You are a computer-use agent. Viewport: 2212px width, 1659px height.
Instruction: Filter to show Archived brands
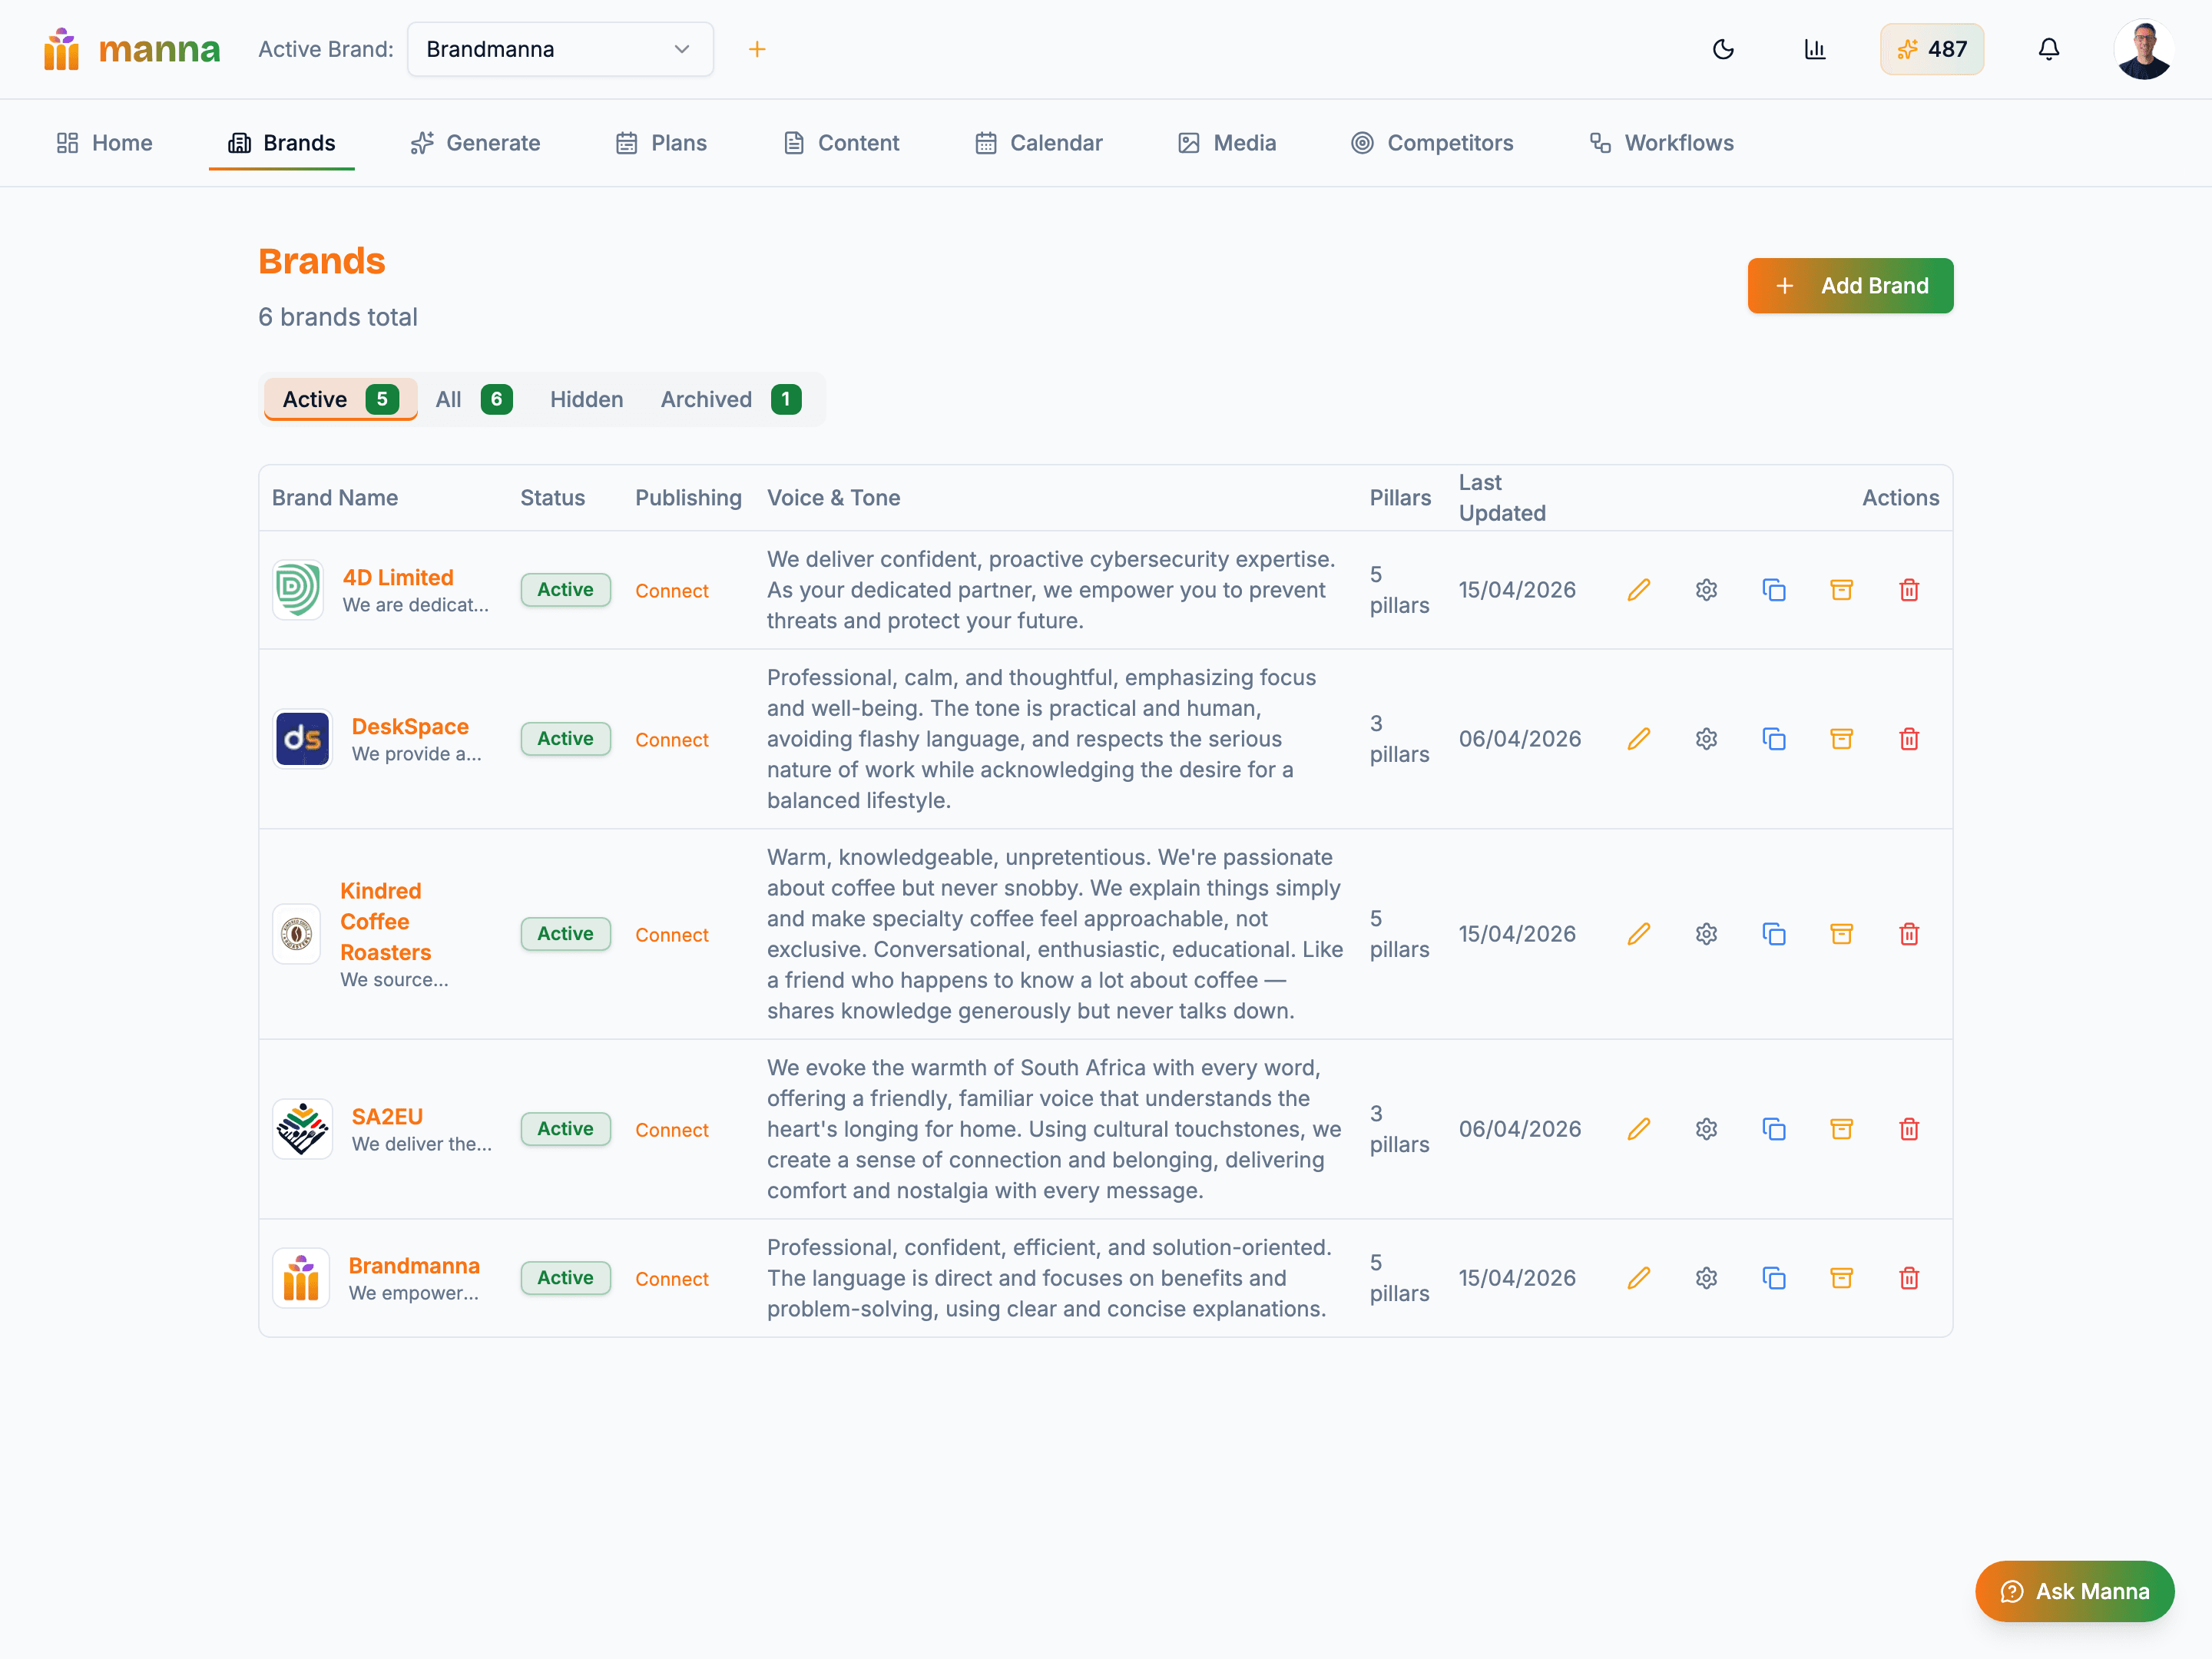[706, 399]
